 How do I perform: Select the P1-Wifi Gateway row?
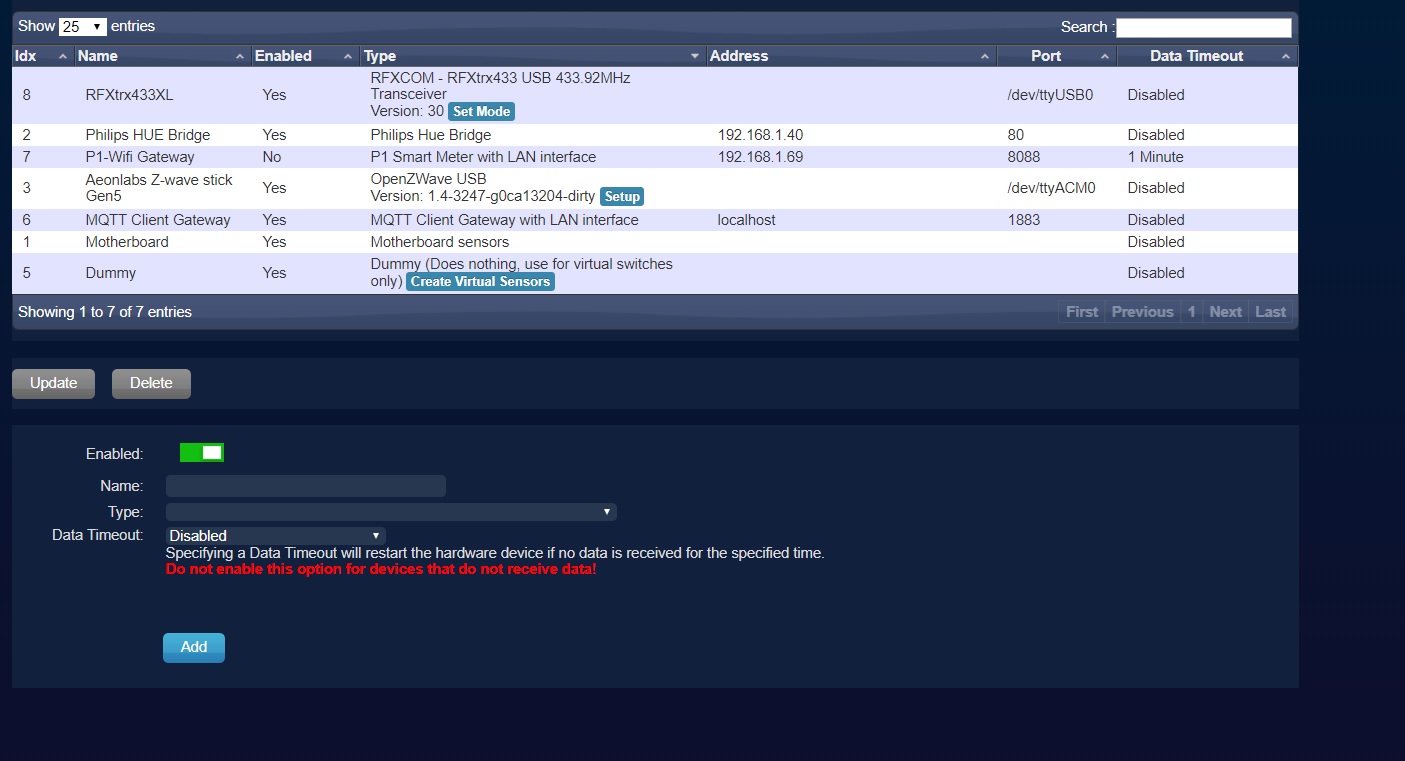click(x=655, y=157)
